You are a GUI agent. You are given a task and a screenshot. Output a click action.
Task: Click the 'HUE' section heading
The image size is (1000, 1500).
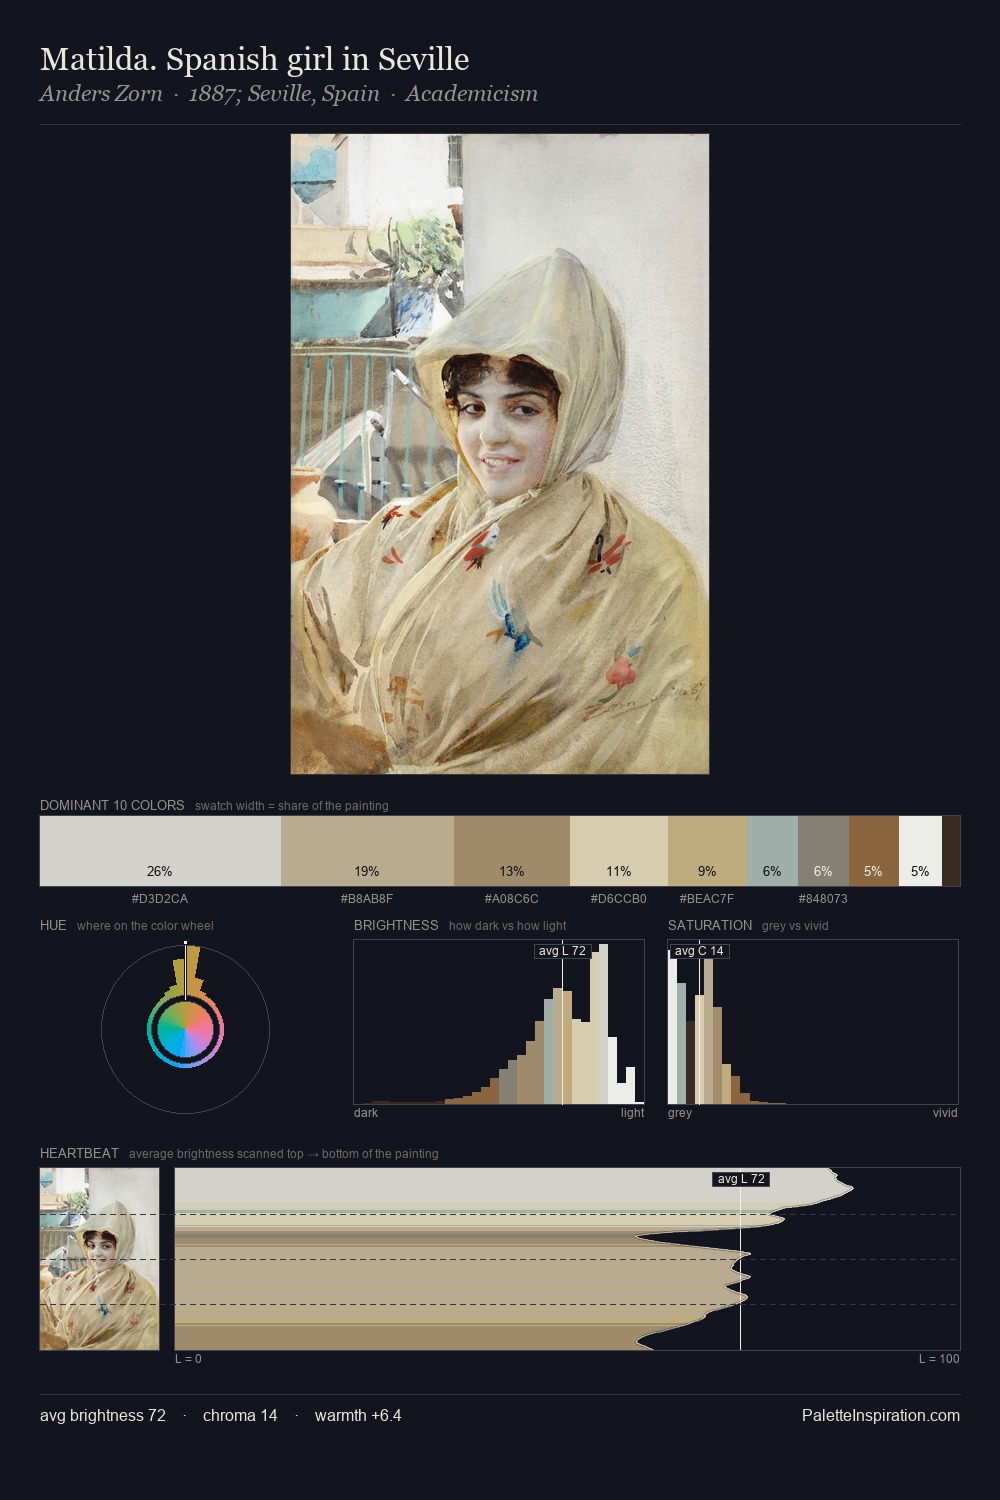(53, 925)
